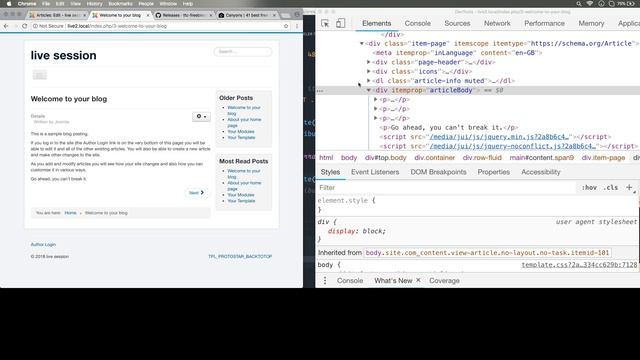Click the Apple menu icon
Viewport: 640px width, 360px height.
tap(9, 4)
